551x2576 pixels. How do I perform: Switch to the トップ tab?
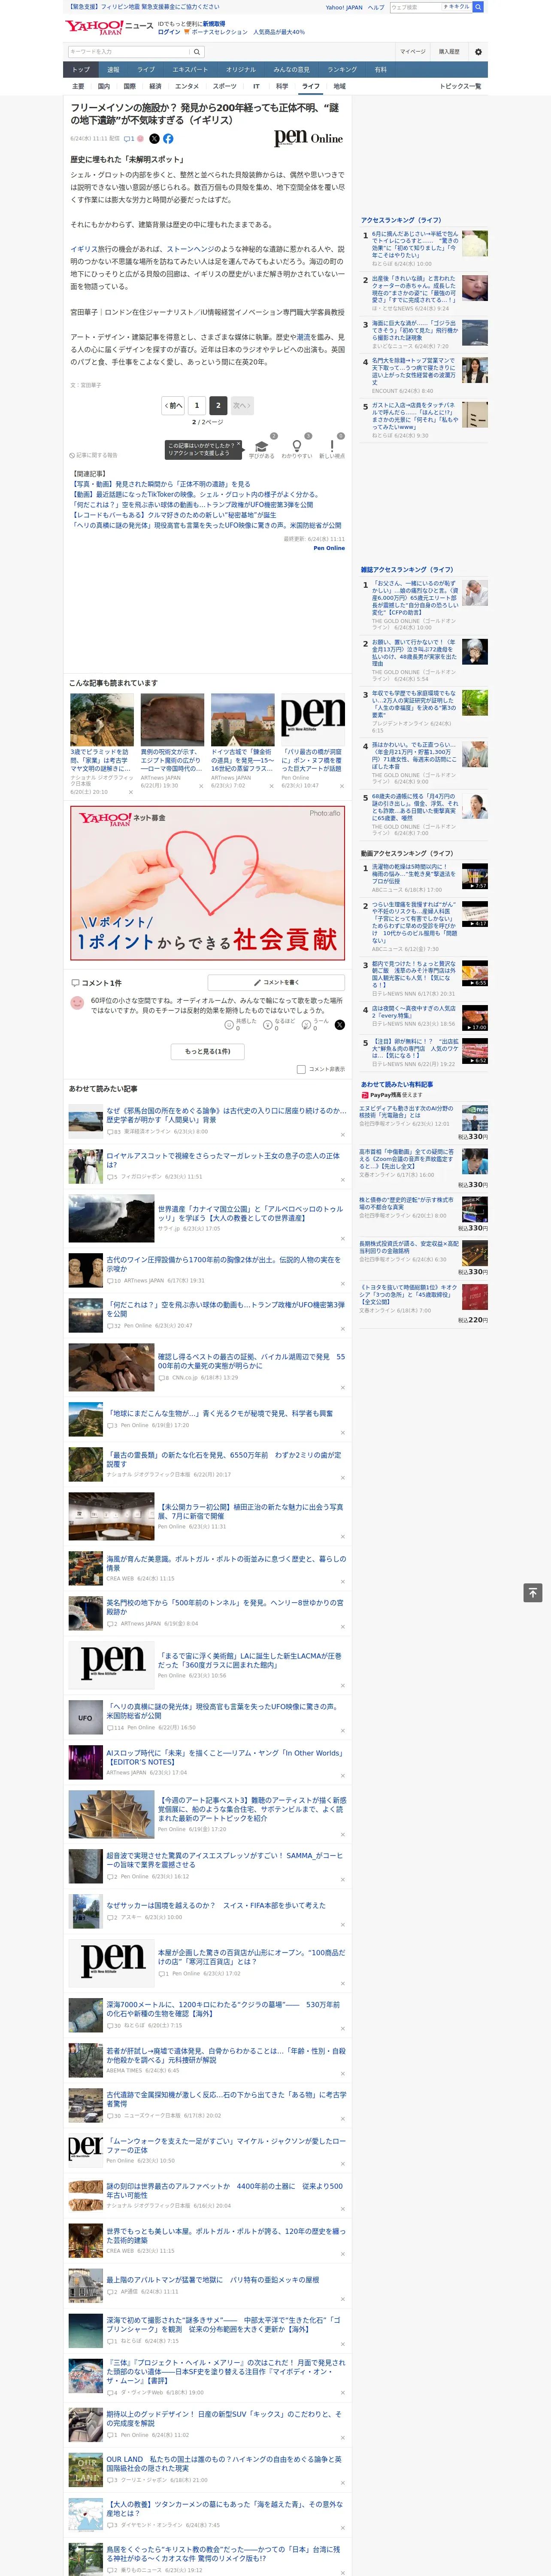click(81, 70)
